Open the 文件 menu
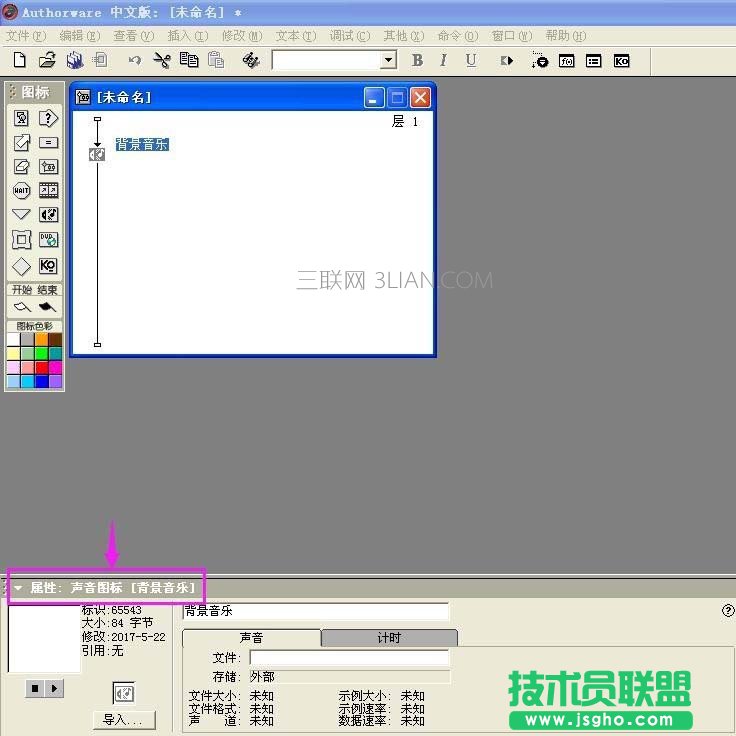 click(x=26, y=36)
